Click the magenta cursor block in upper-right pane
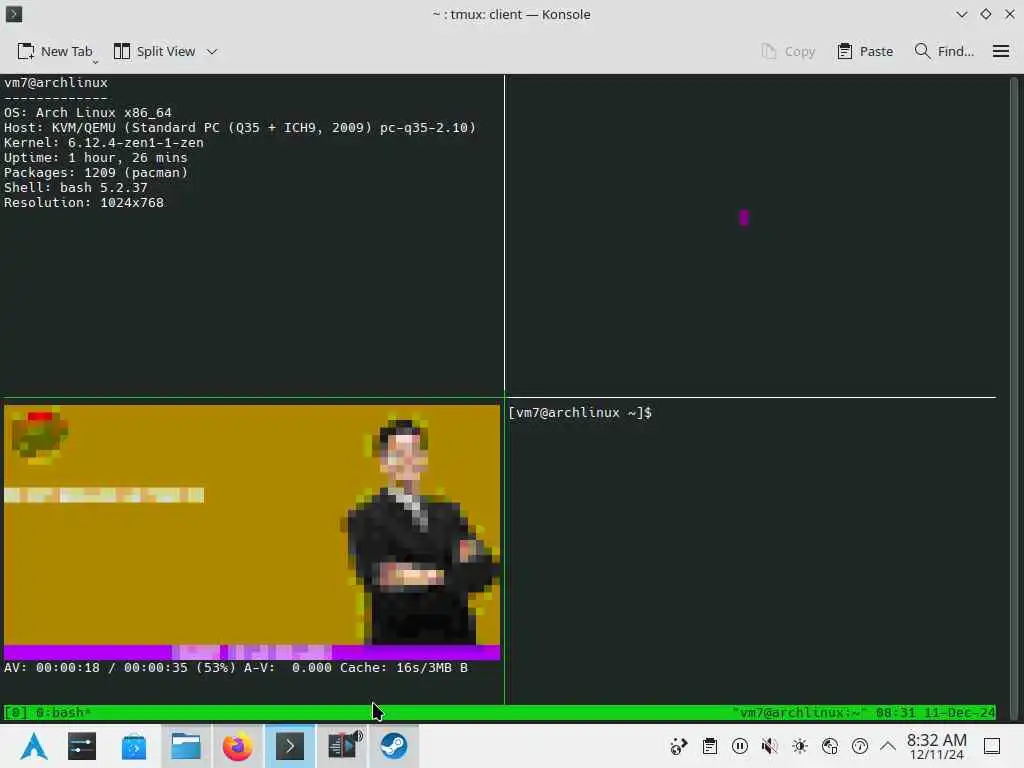Viewport: 1024px width, 768px height. click(744, 217)
